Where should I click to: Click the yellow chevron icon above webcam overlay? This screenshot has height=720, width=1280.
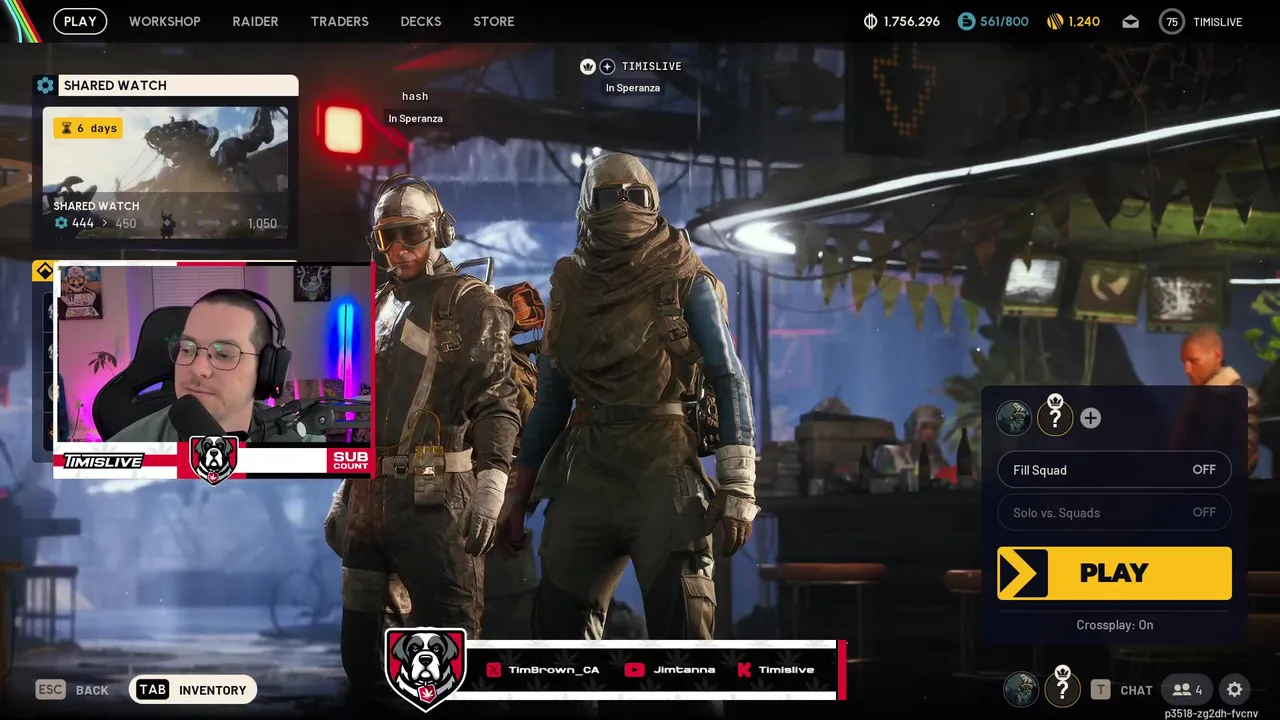[x=44, y=271]
